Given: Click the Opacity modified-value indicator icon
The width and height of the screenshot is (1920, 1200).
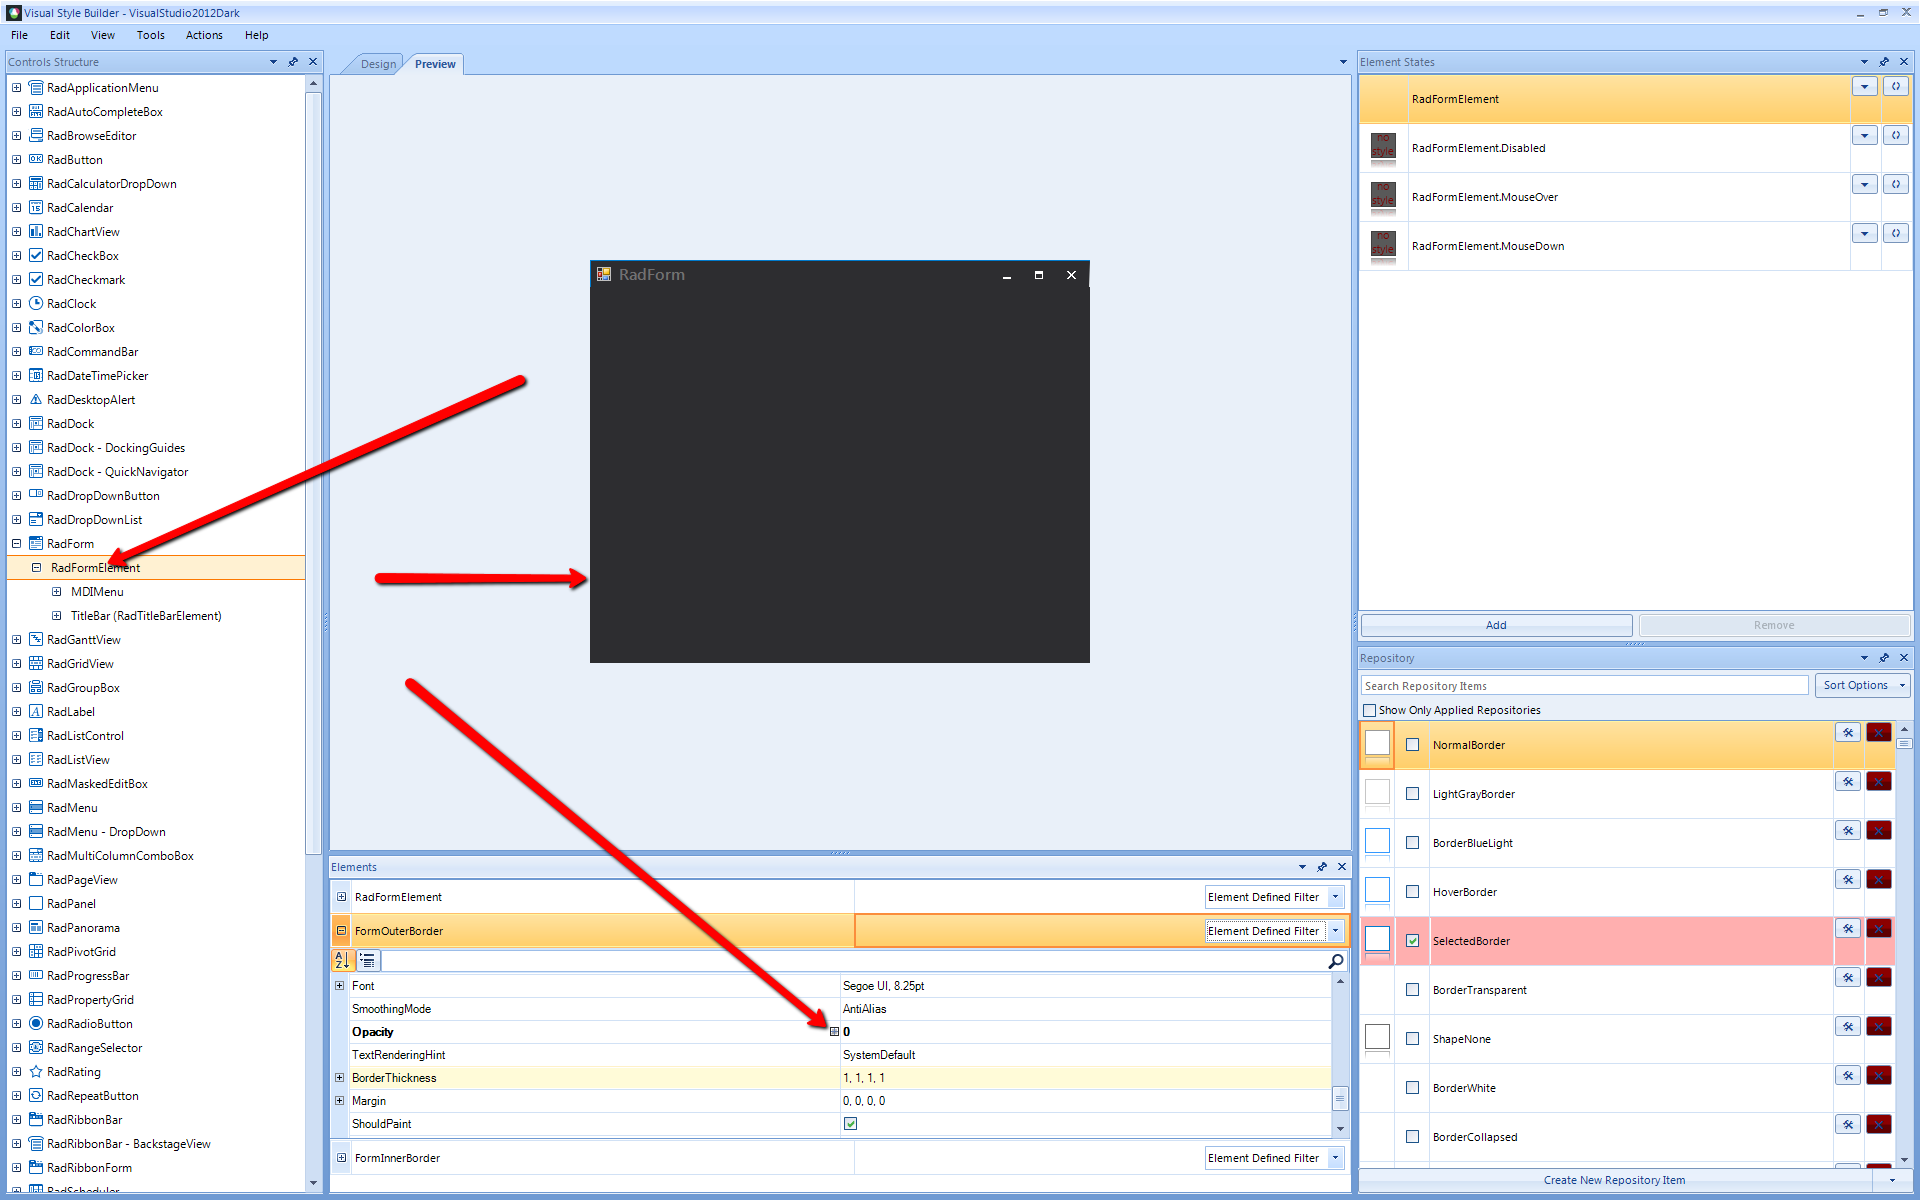Looking at the screenshot, I should pos(835,1032).
